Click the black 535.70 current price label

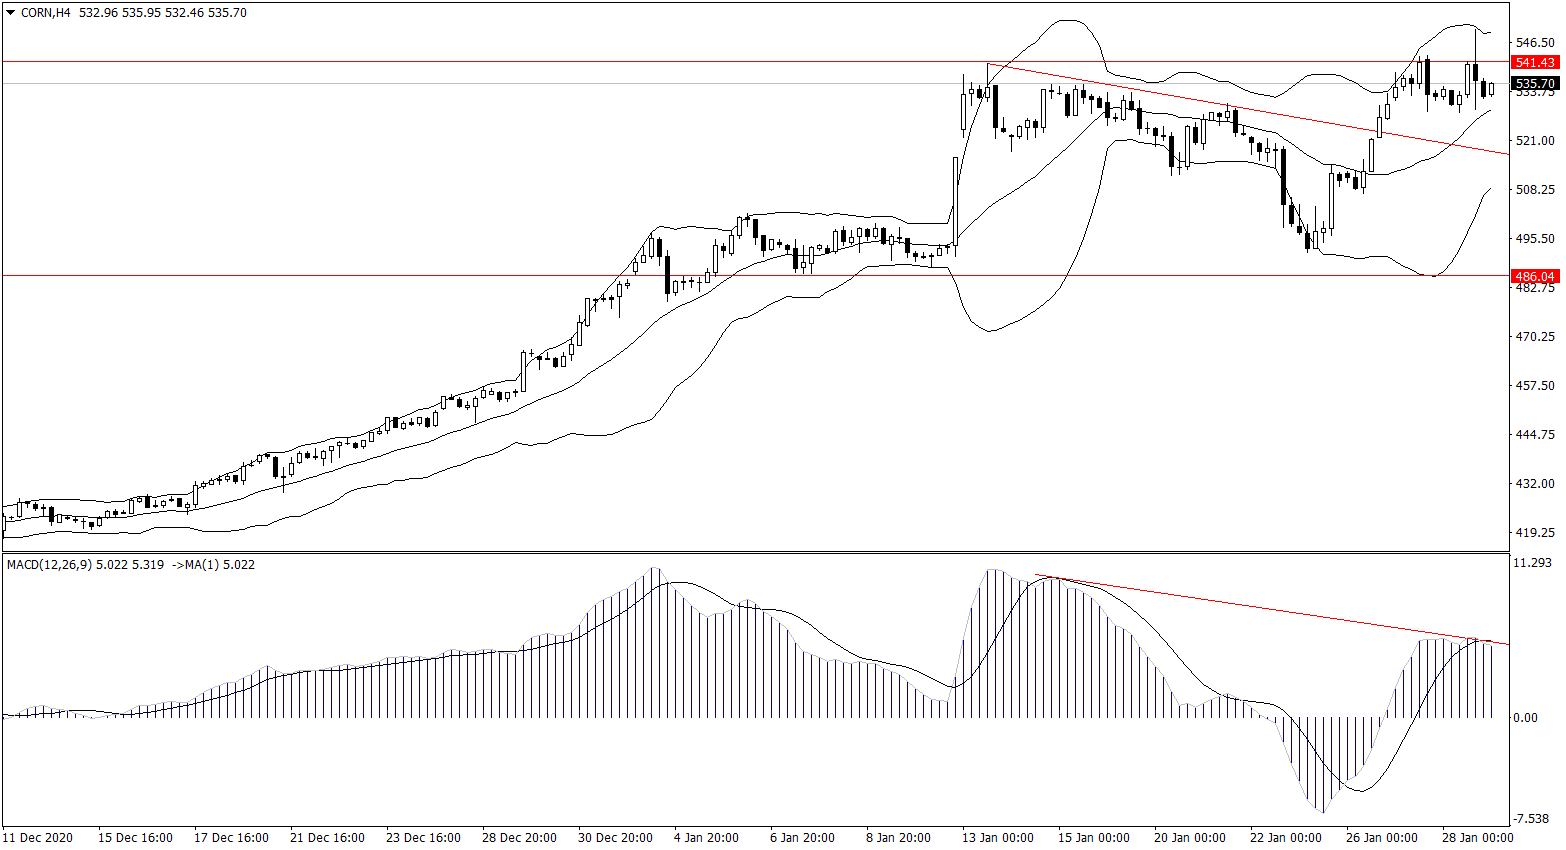point(1534,84)
